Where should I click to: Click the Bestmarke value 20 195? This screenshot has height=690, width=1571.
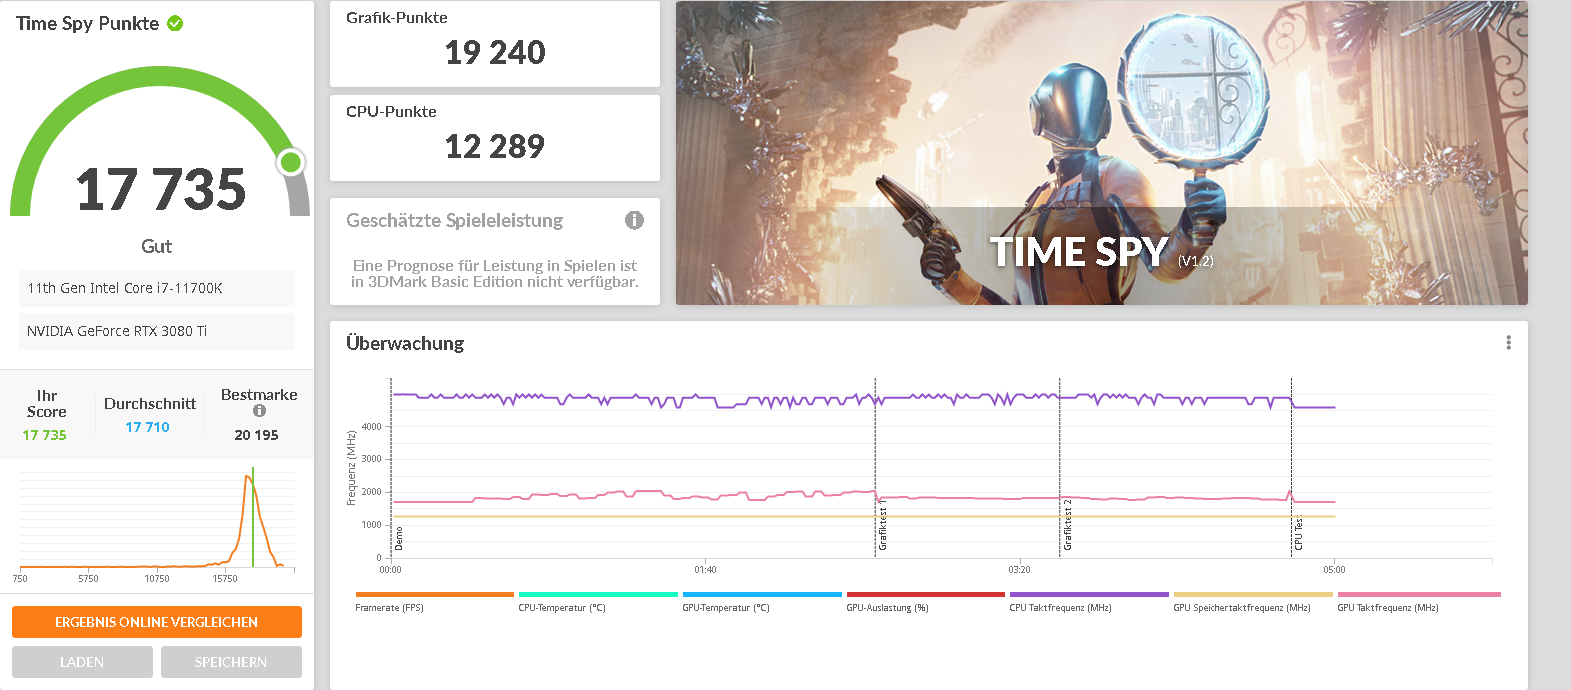point(256,435)
